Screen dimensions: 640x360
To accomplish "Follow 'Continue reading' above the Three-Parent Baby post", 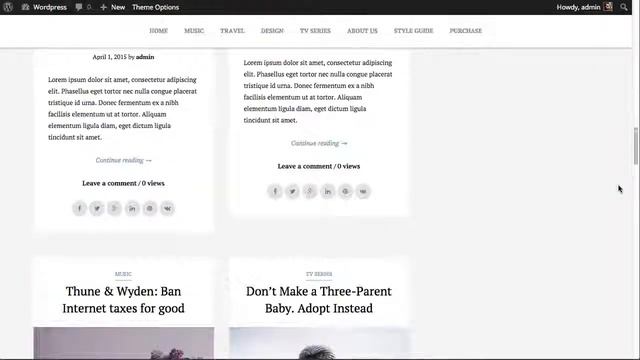I will coord(319,143).
